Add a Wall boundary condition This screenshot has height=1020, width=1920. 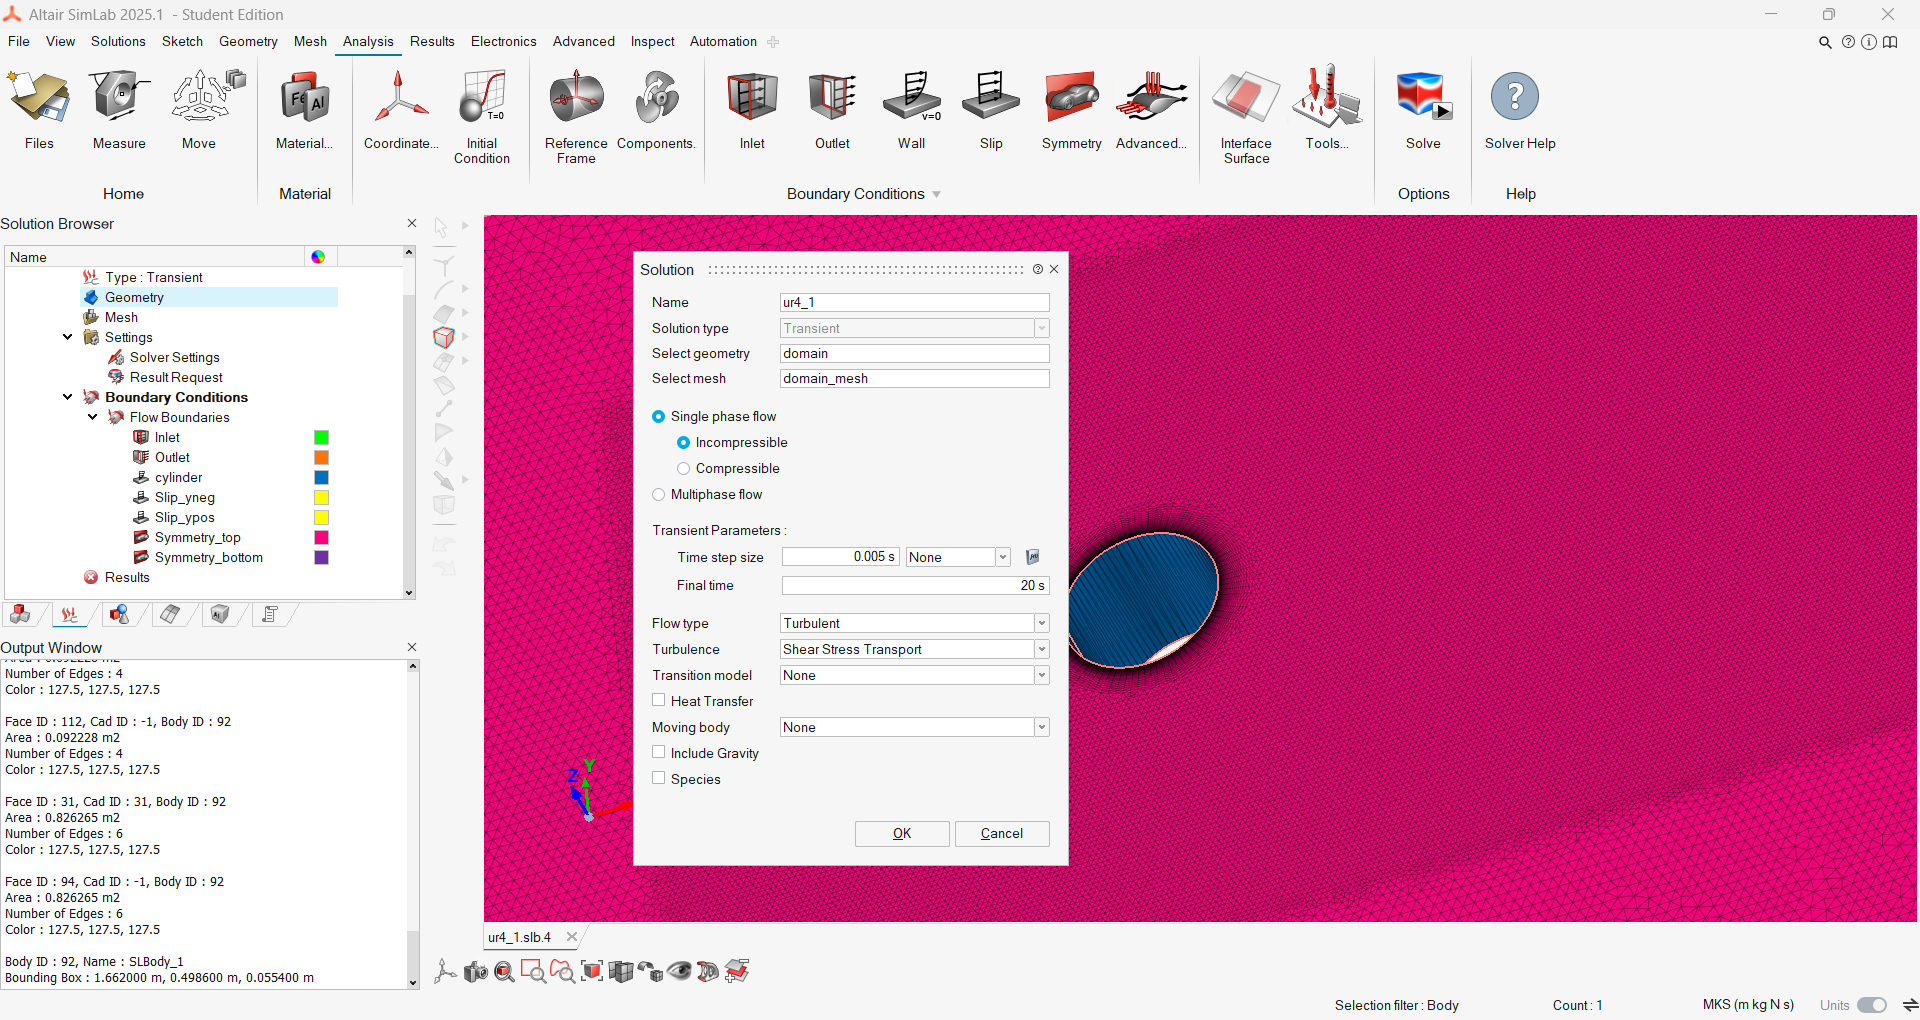[911, 109]
